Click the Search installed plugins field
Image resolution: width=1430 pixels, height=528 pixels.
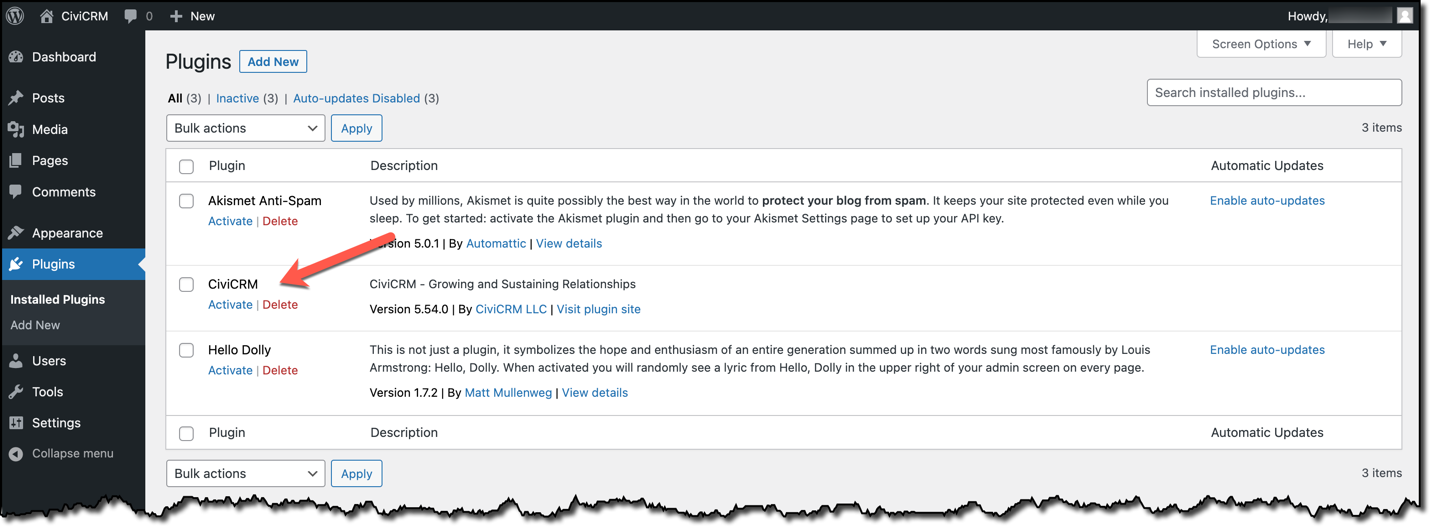coord(1273,93)
